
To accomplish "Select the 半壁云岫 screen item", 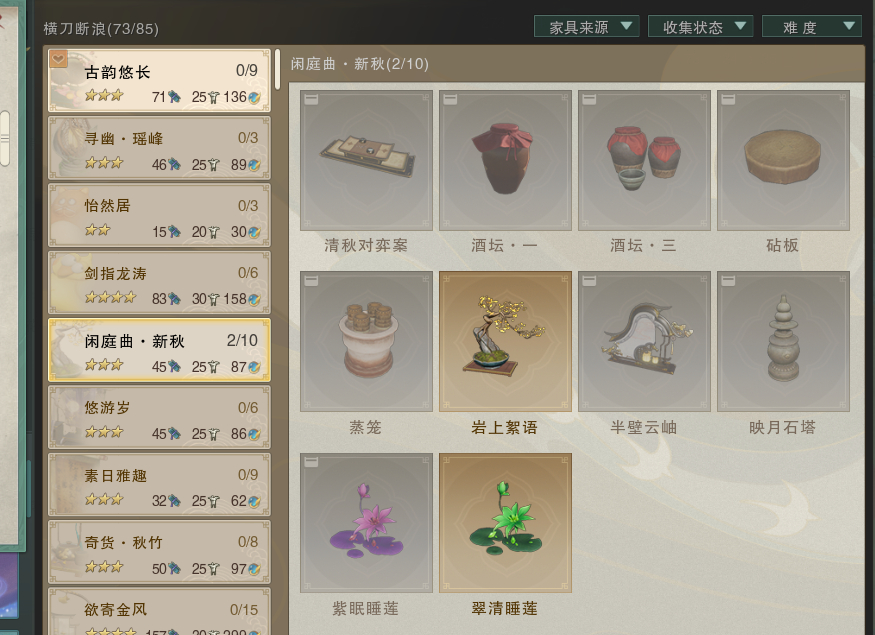I will coord(644,341).
